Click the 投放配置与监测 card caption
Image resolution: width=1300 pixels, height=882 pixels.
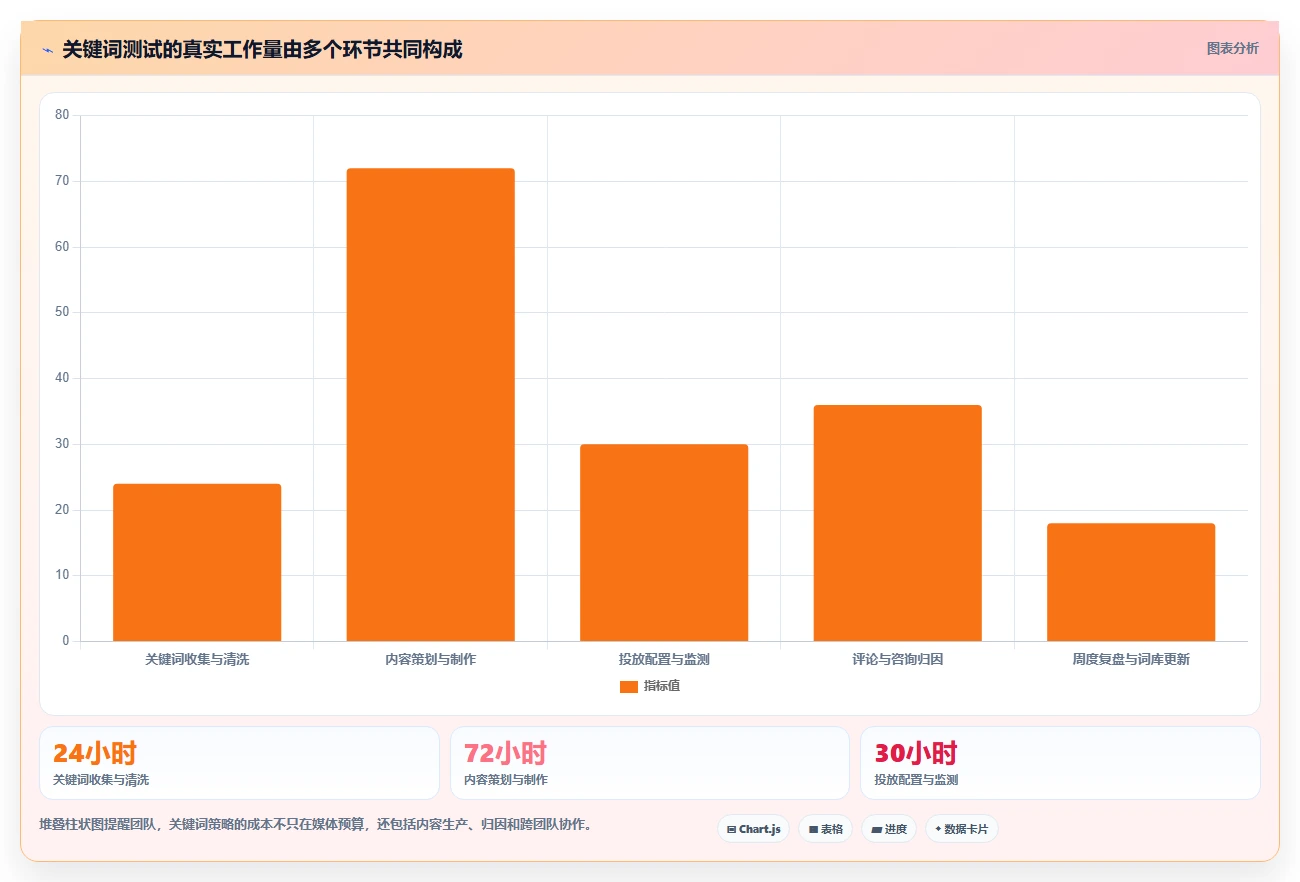(916, 780)
